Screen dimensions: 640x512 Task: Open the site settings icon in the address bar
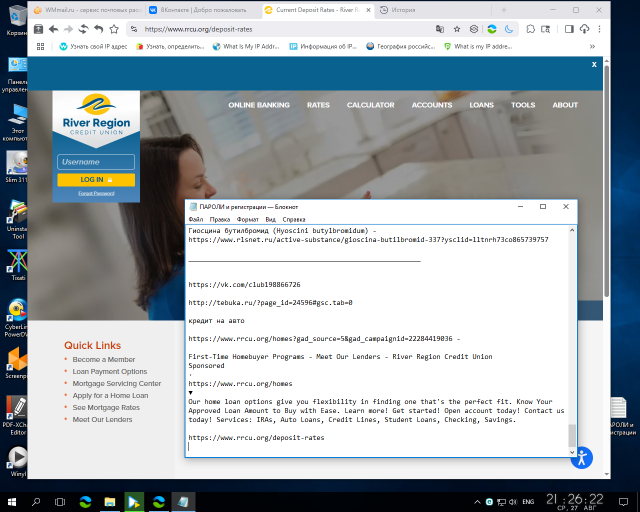pos(134,29)
